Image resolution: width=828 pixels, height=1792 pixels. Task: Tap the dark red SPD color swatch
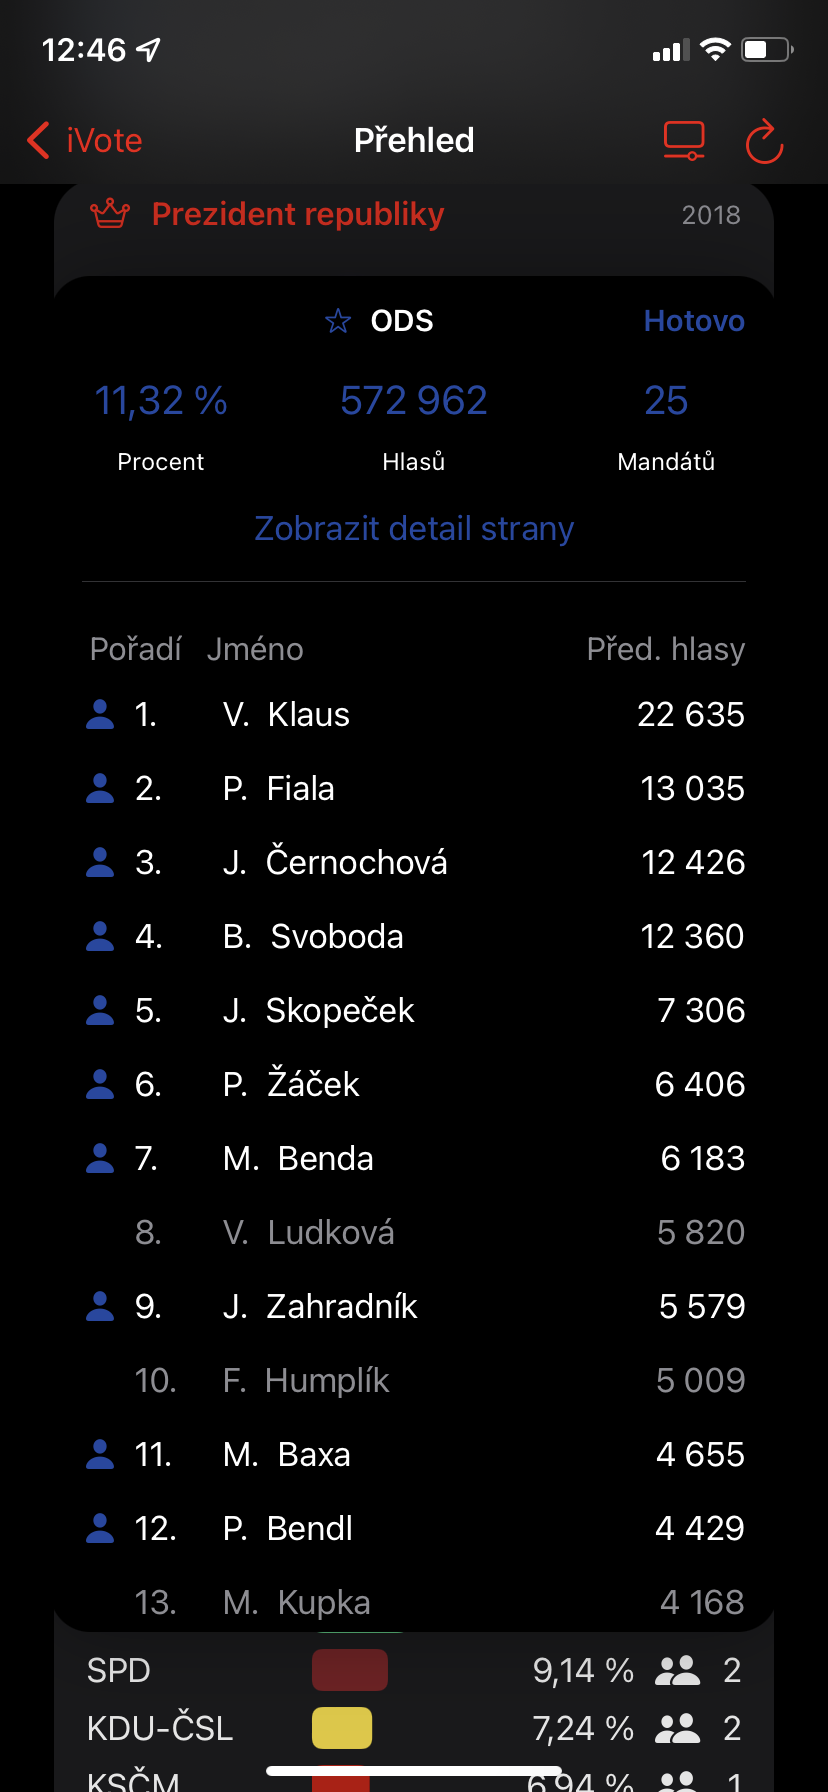(349, 1670)
